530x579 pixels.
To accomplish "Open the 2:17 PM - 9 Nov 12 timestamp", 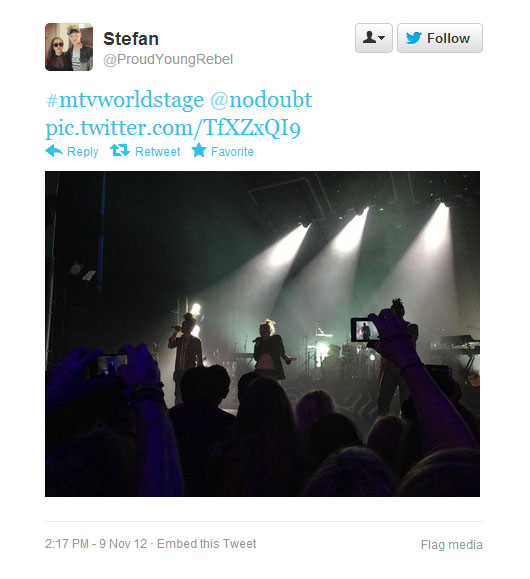I will point(96,544).
